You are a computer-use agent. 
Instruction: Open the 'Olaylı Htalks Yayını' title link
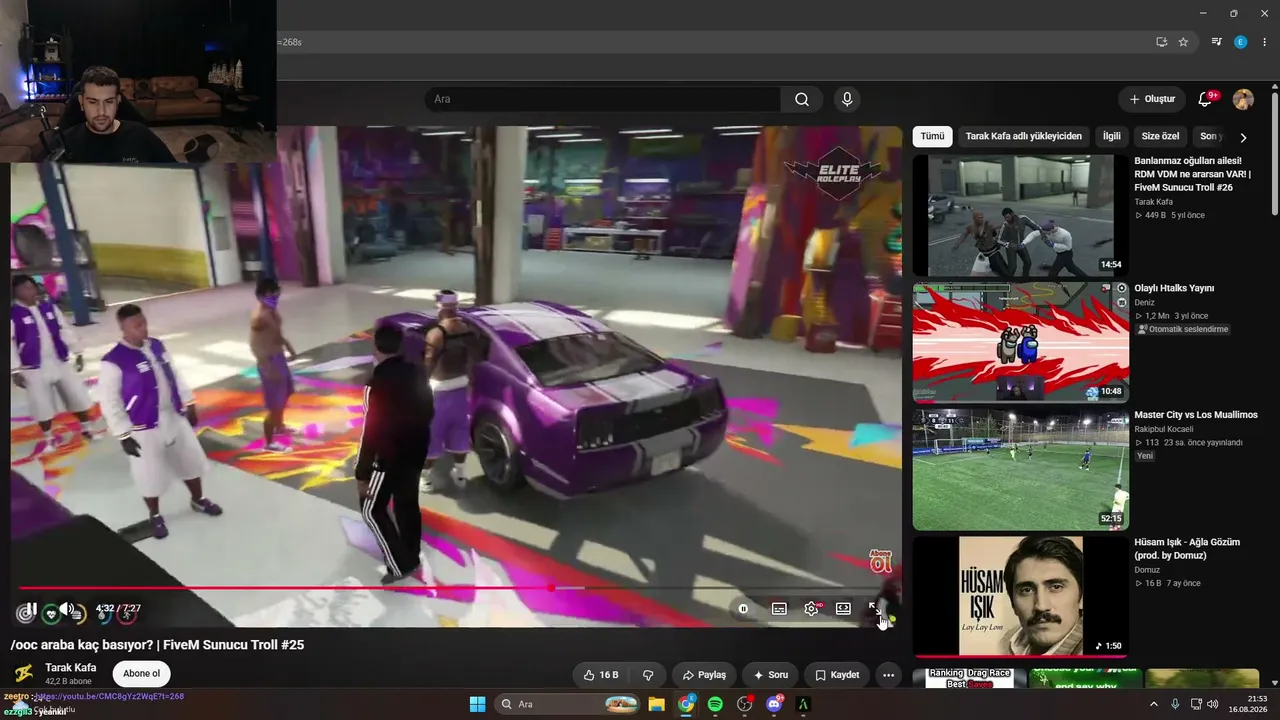[1174, 288]
